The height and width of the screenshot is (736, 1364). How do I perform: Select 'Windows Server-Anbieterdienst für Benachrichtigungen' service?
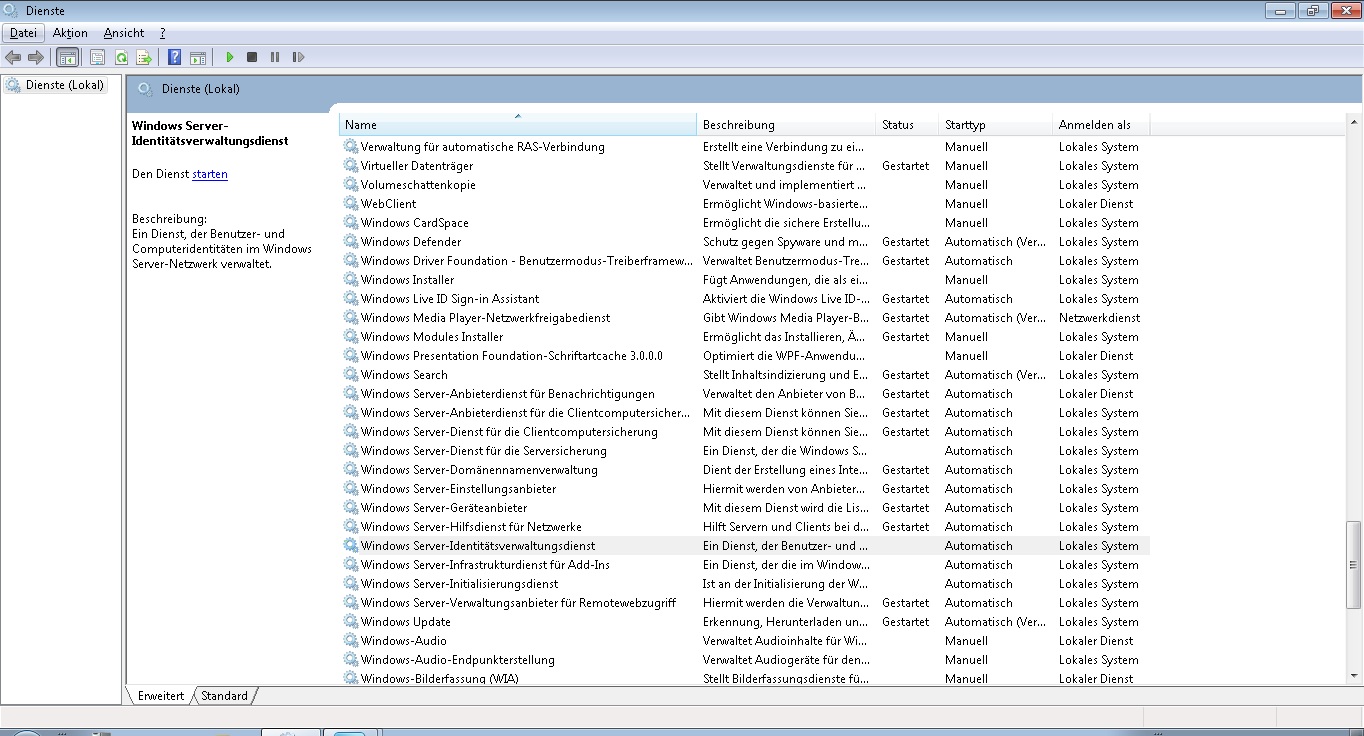coord(508,394)
